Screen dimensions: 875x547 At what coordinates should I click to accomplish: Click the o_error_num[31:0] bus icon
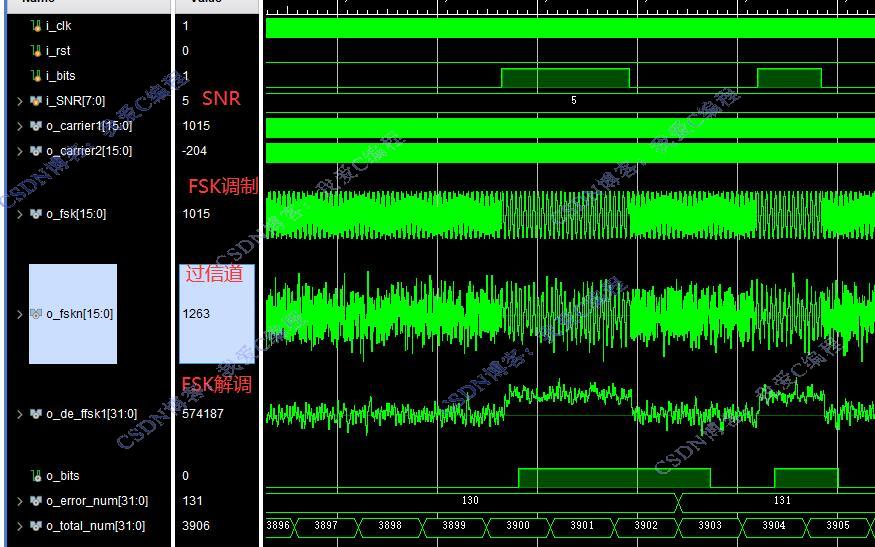point(36,501)
